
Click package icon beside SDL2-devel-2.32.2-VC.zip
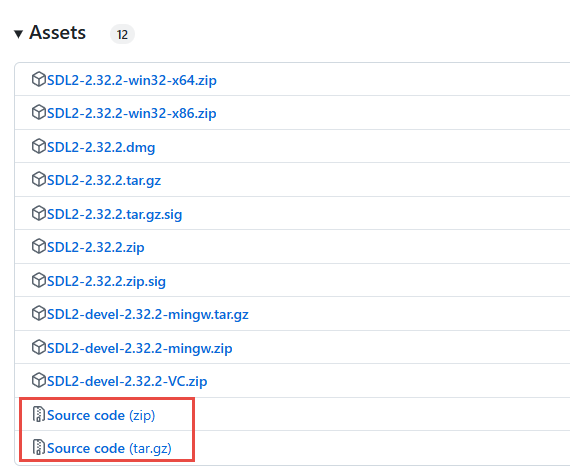click(39, 381)
